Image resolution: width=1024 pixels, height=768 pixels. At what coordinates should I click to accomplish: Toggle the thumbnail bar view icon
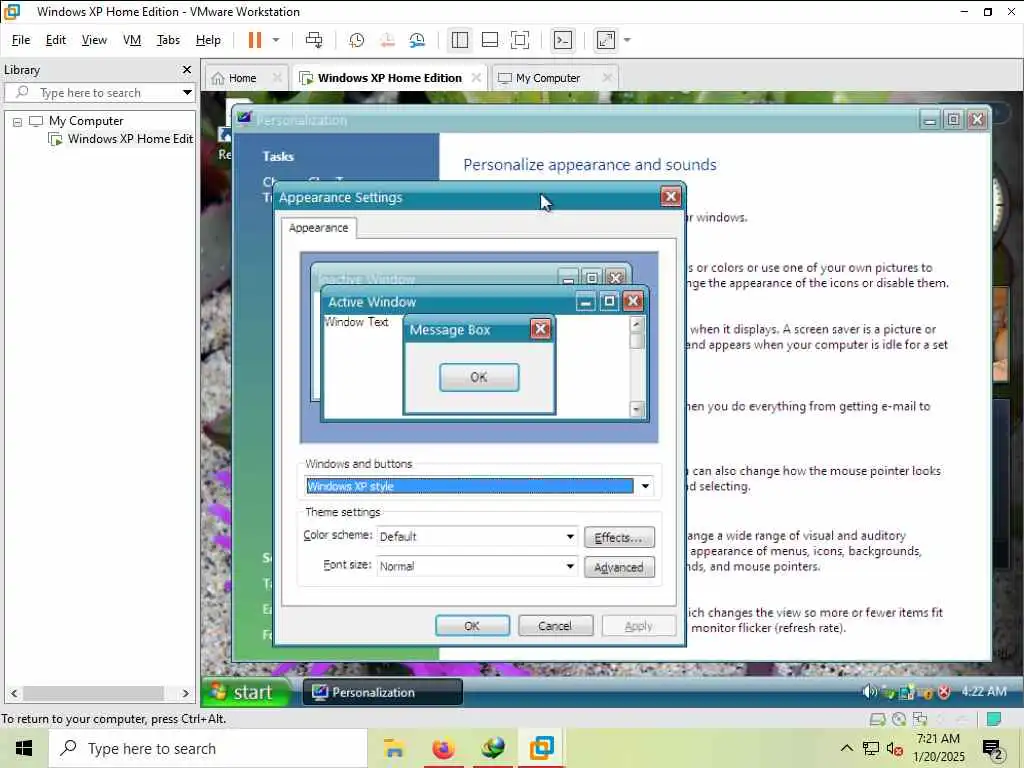[490, 40]
